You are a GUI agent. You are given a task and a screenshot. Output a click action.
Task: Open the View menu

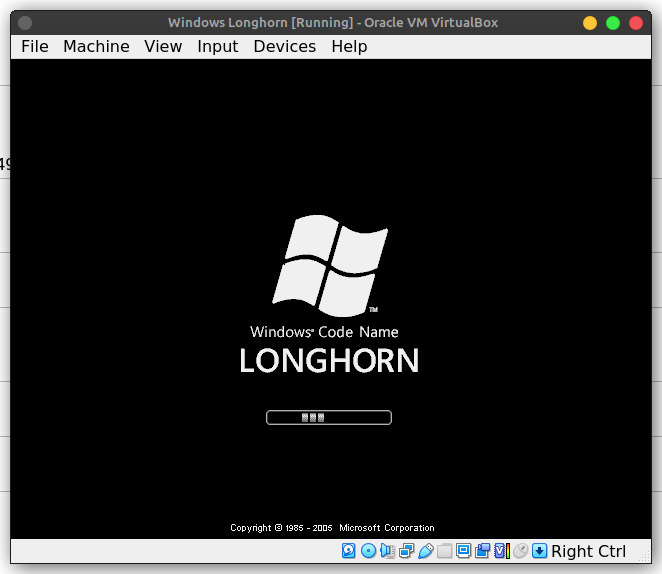163,46
